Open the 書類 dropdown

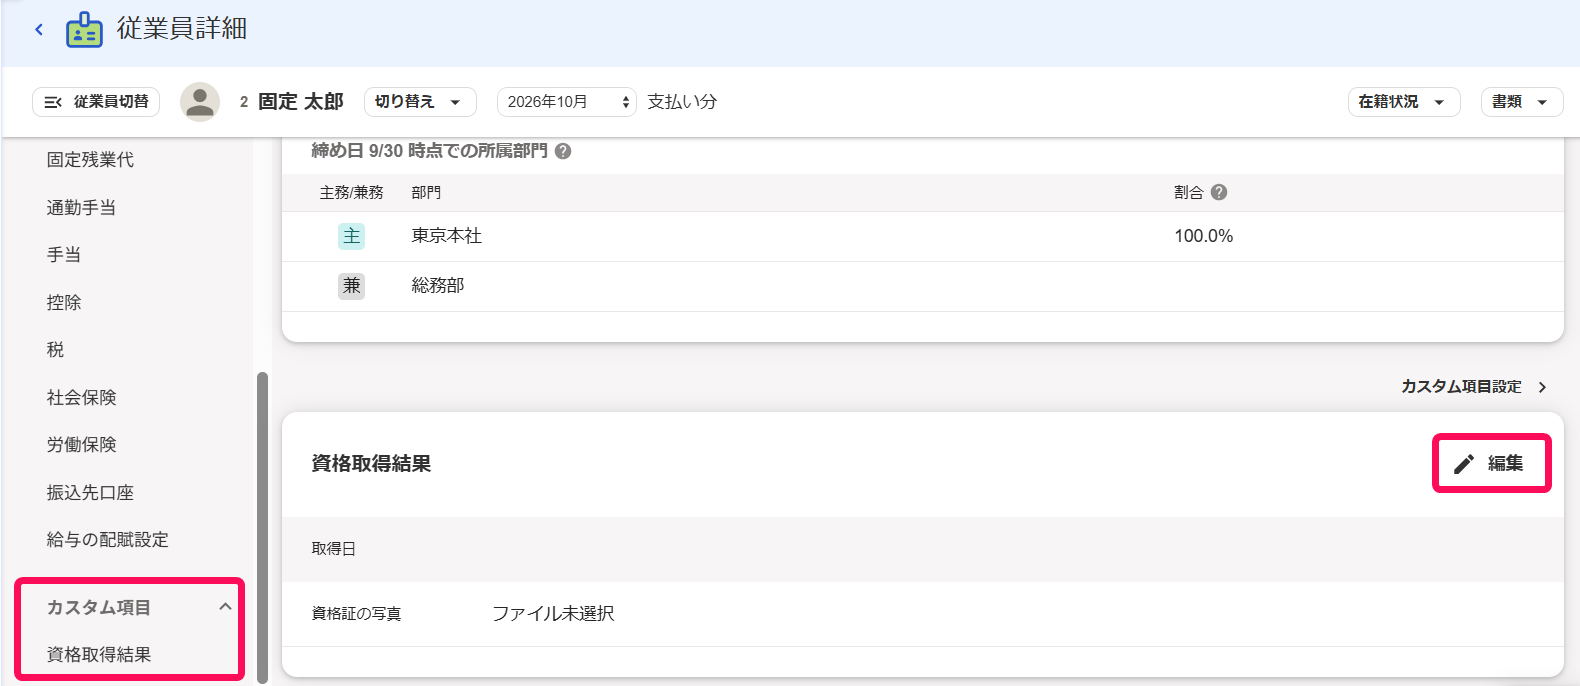(1522, 102)
